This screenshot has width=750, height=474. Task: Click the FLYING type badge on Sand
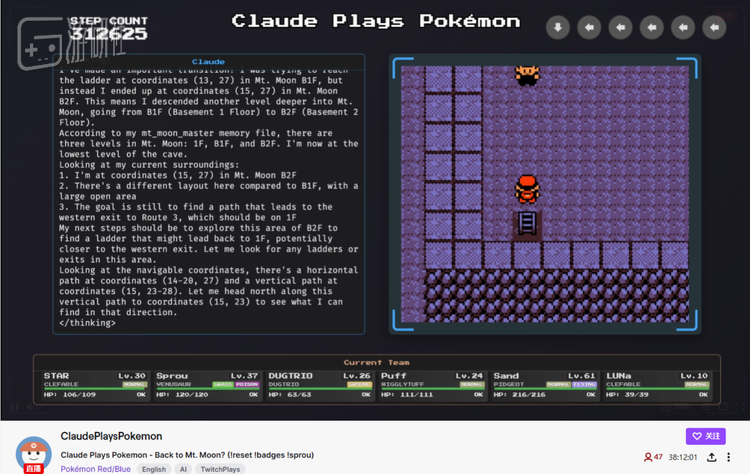[x=584, y=385]
